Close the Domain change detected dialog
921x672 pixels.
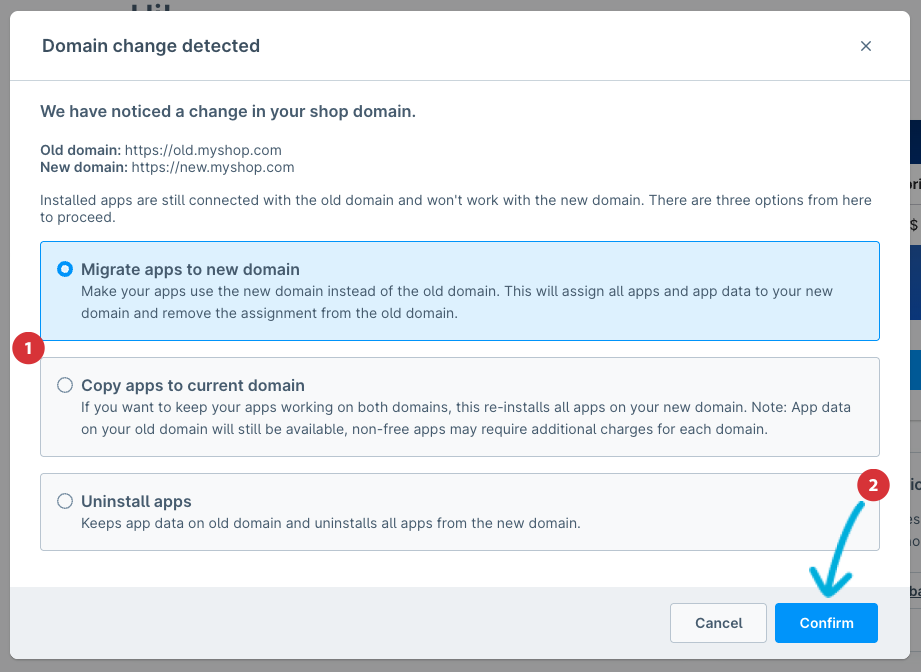click(x=866, y=46)
